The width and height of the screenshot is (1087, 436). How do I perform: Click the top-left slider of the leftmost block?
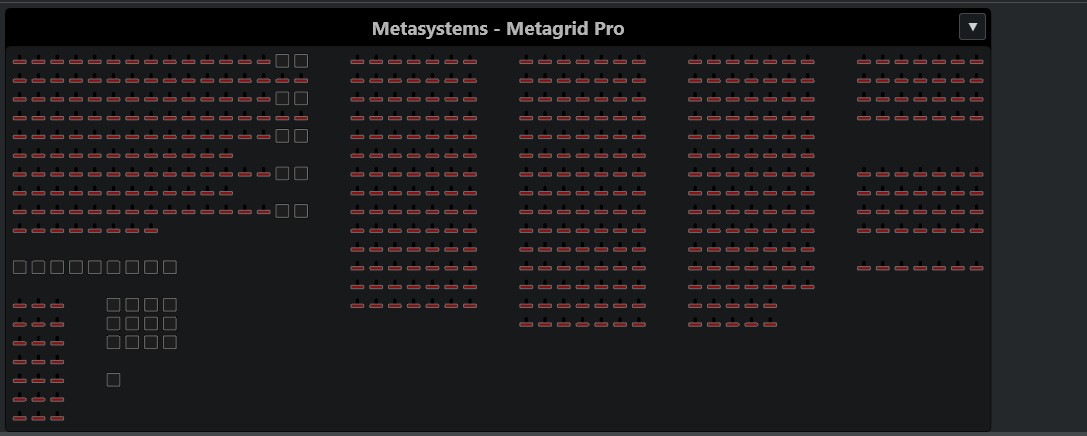coord(19,61)
